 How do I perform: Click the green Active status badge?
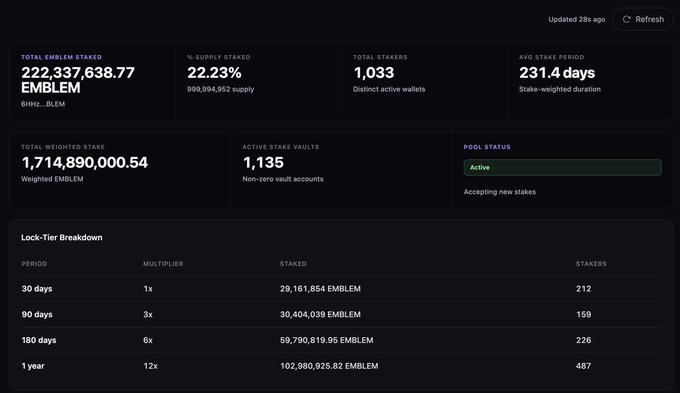tap(562, 167)
